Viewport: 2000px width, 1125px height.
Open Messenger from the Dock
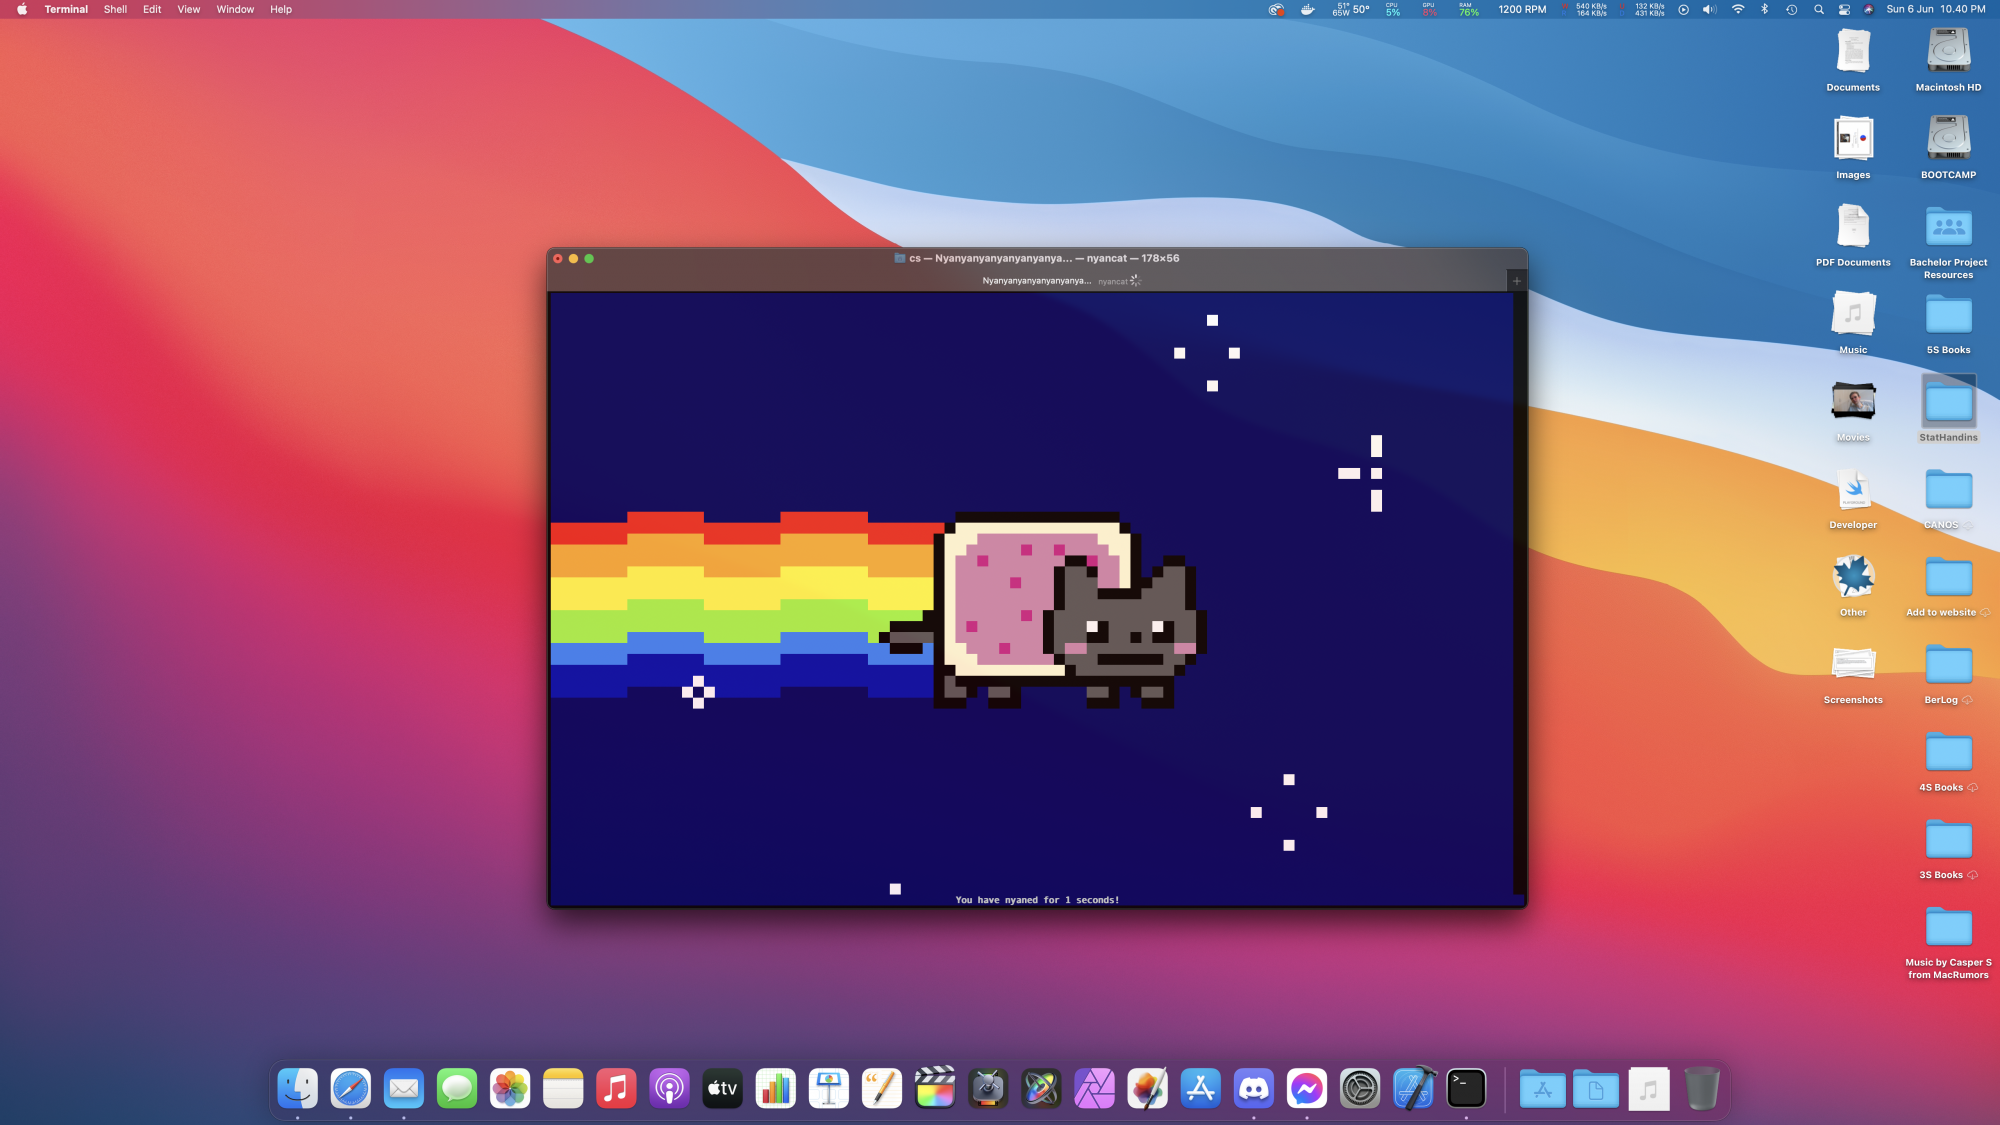click(x=1307, y=1088)
